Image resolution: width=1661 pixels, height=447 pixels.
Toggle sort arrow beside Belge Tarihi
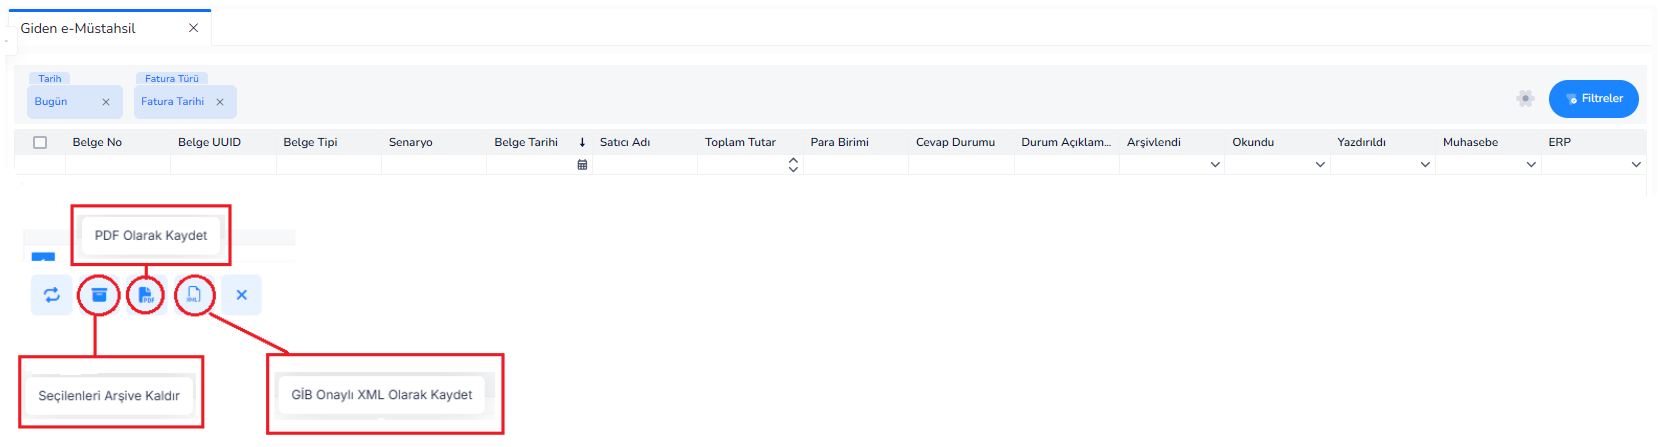tap(582, 142)
